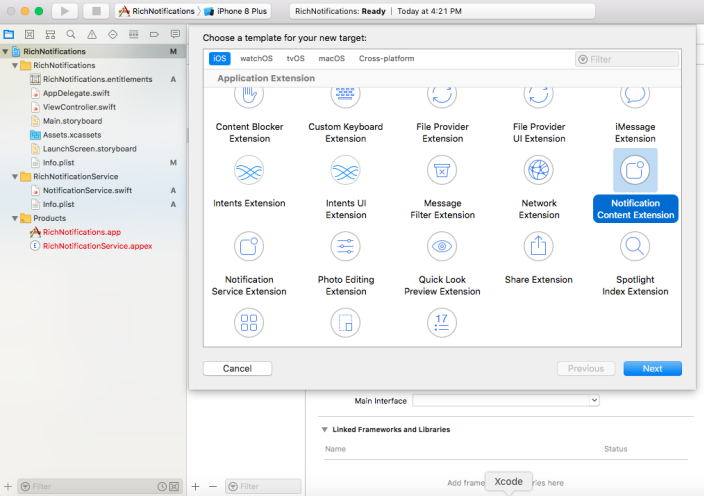Select the Network Extension template

coord(539,187)
